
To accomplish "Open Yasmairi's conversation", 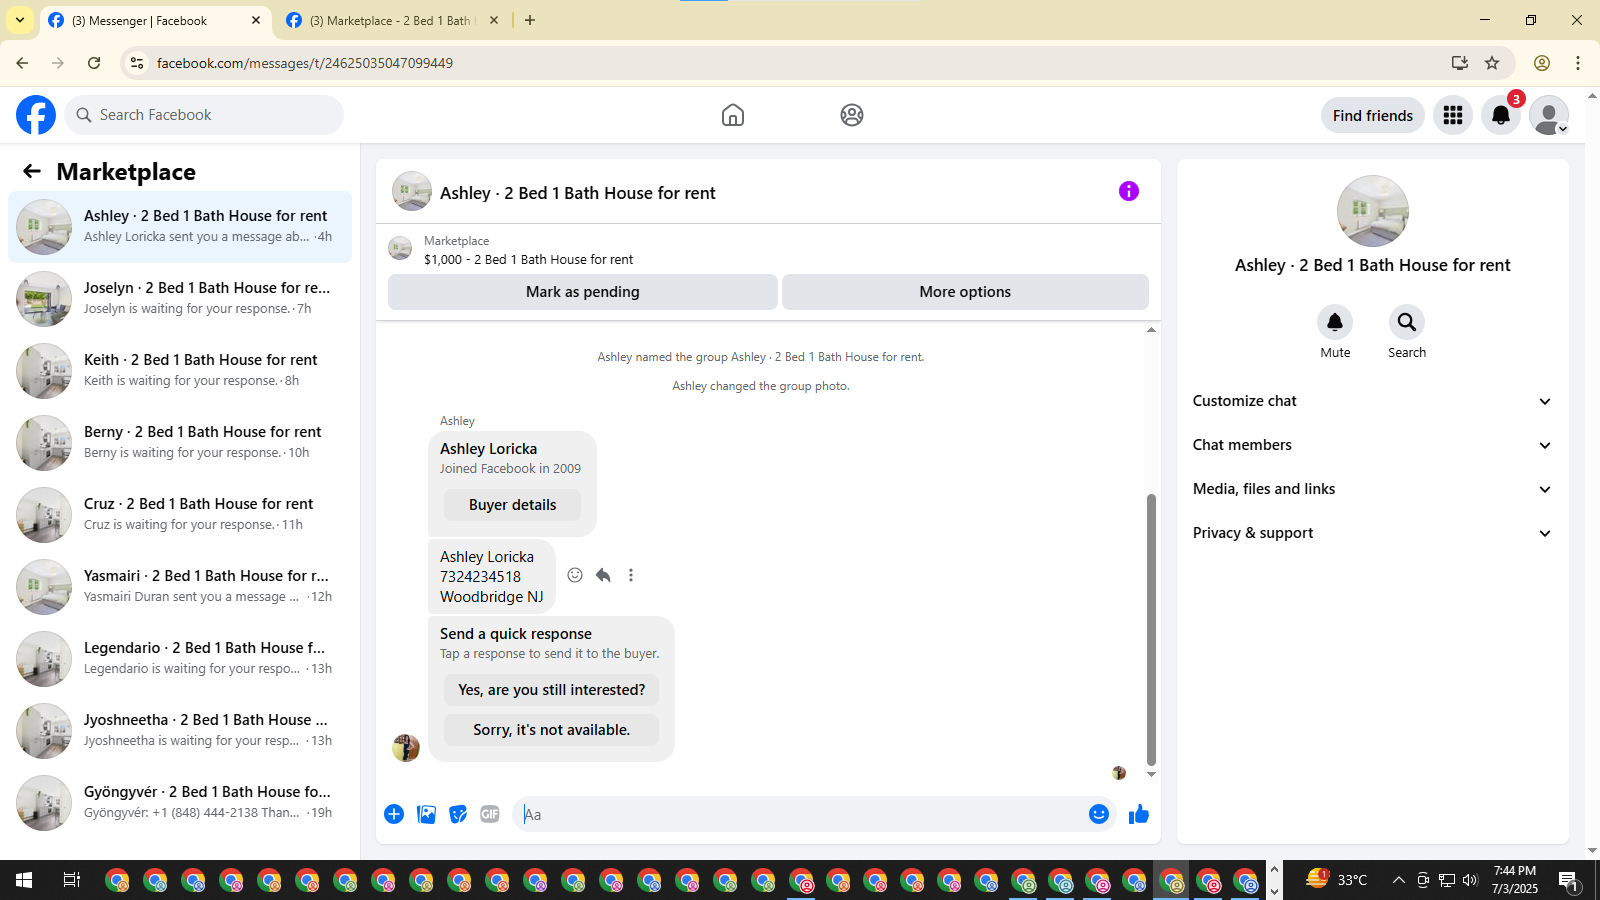I will click(180, 586).
